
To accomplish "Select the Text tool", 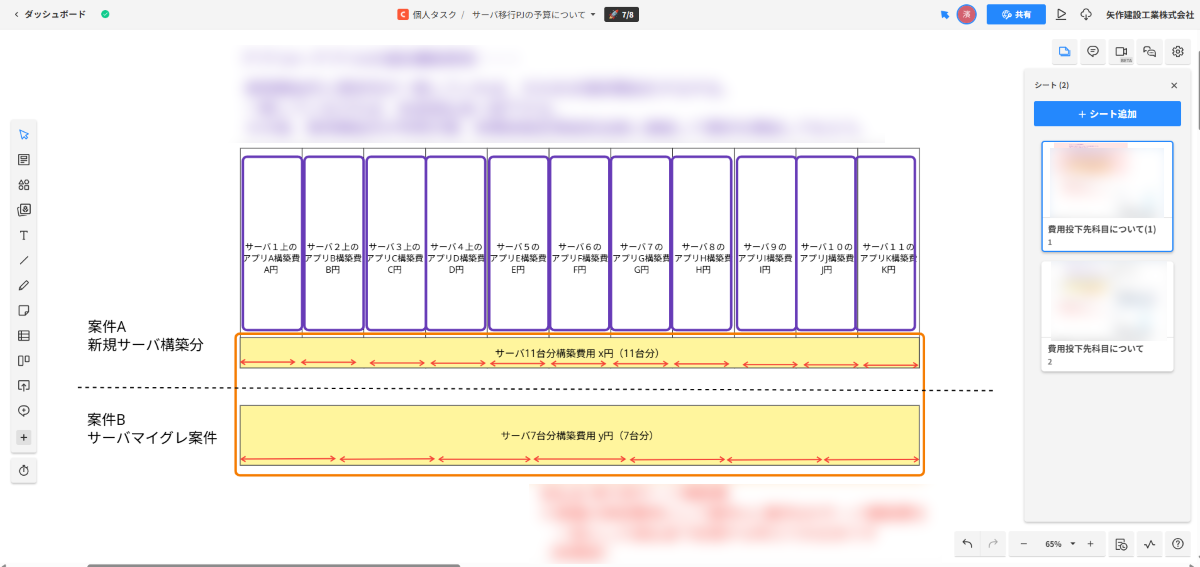I will pos(24,235).
